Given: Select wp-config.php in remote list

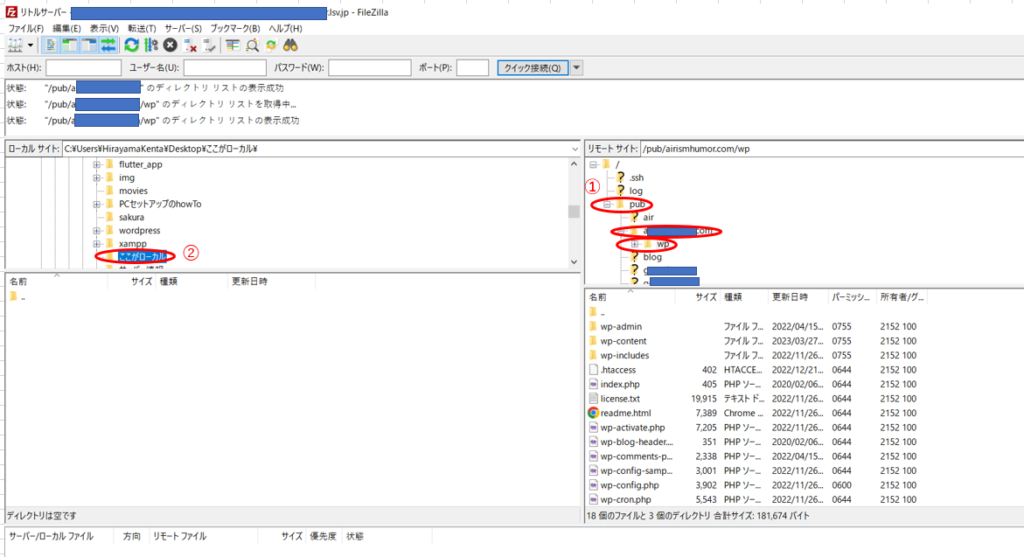Looking at the screenshot, I should point(630,485).
